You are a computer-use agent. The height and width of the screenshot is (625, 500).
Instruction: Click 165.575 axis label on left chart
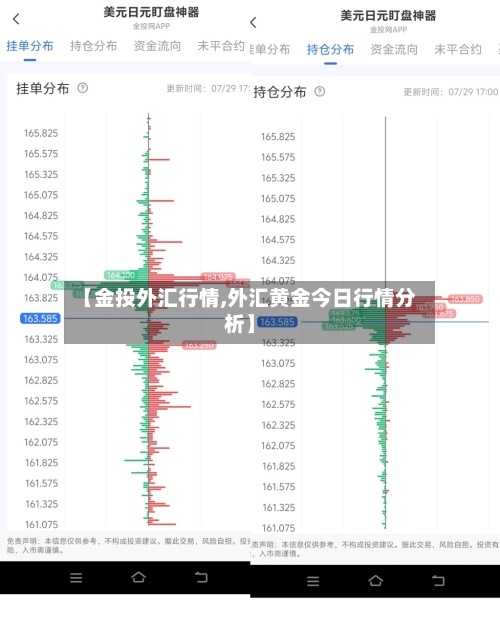coord(41,153)
